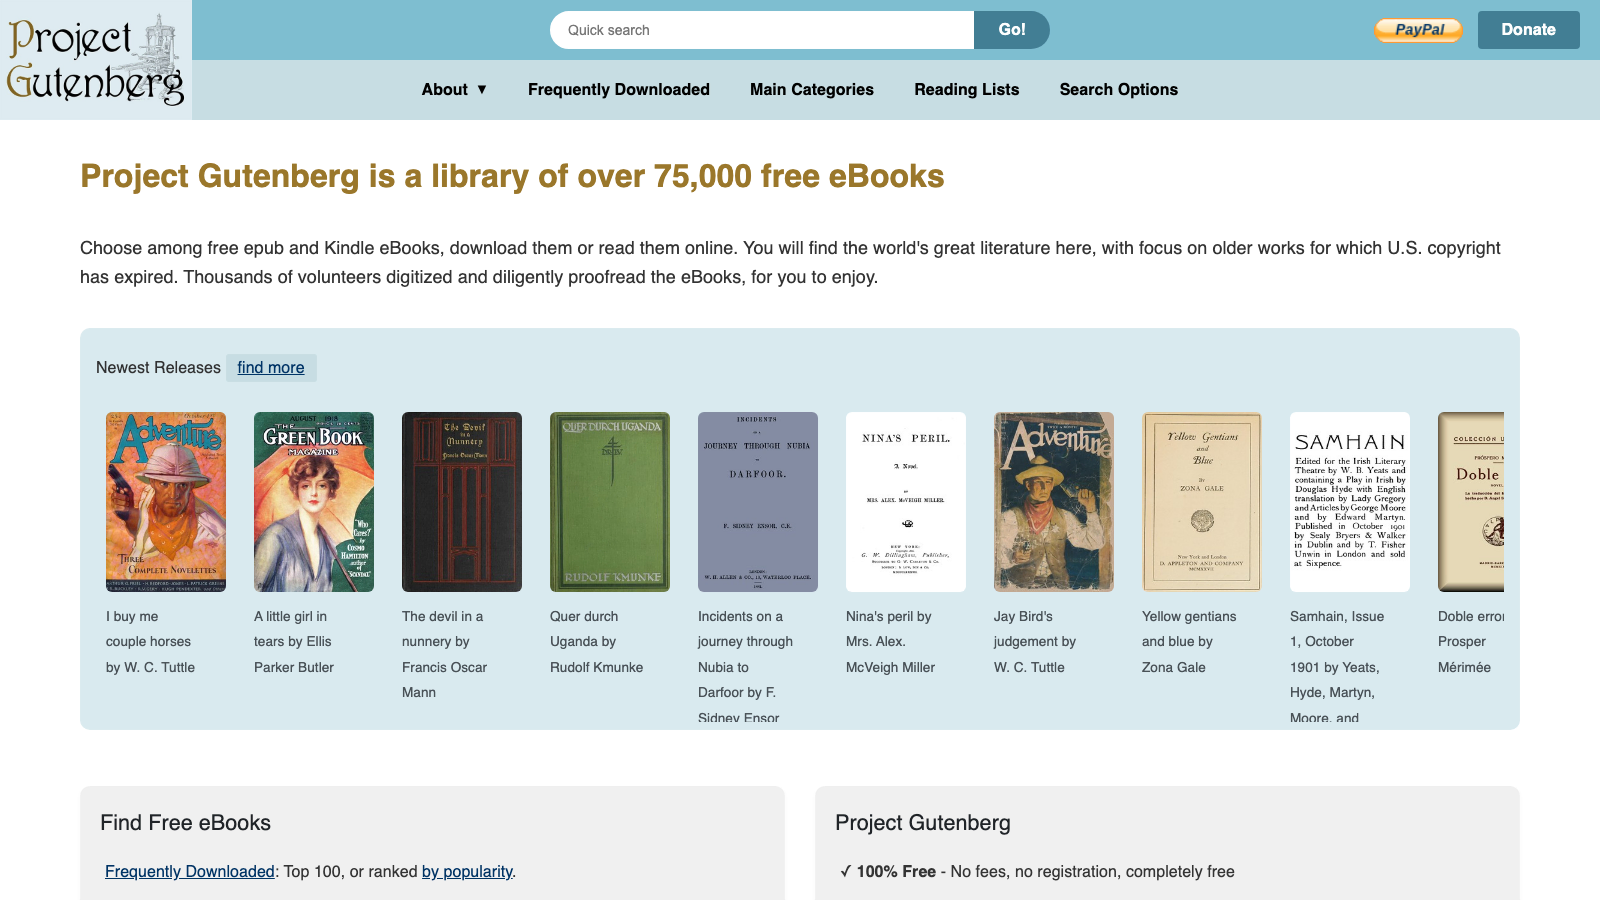Click the PayPal donation icon
Screen dimensions: 1600x900
[1418, 30]
